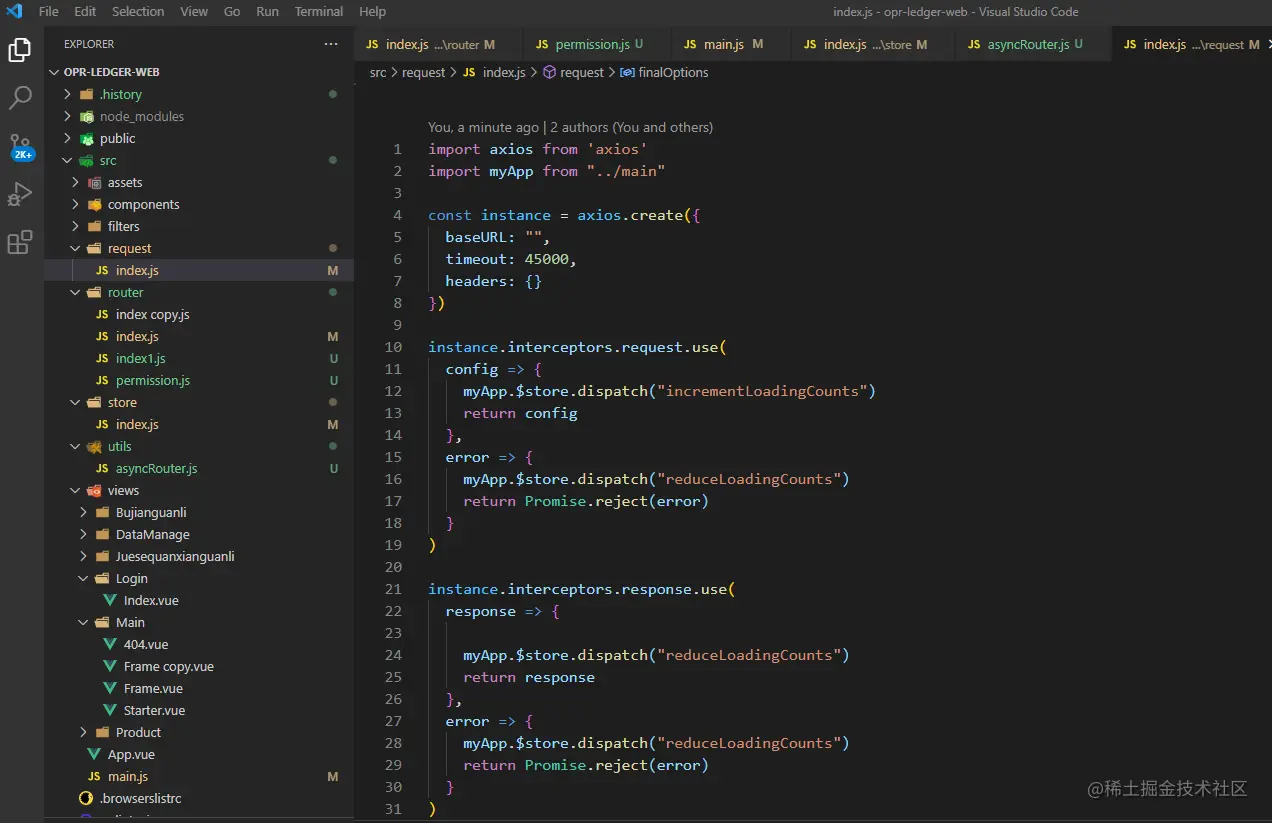Image resolution: width=1272 pixels, height=823 pixels.
Task: Collapse the OPR-LEDGER-WEB root section
Action: point(55,72)
